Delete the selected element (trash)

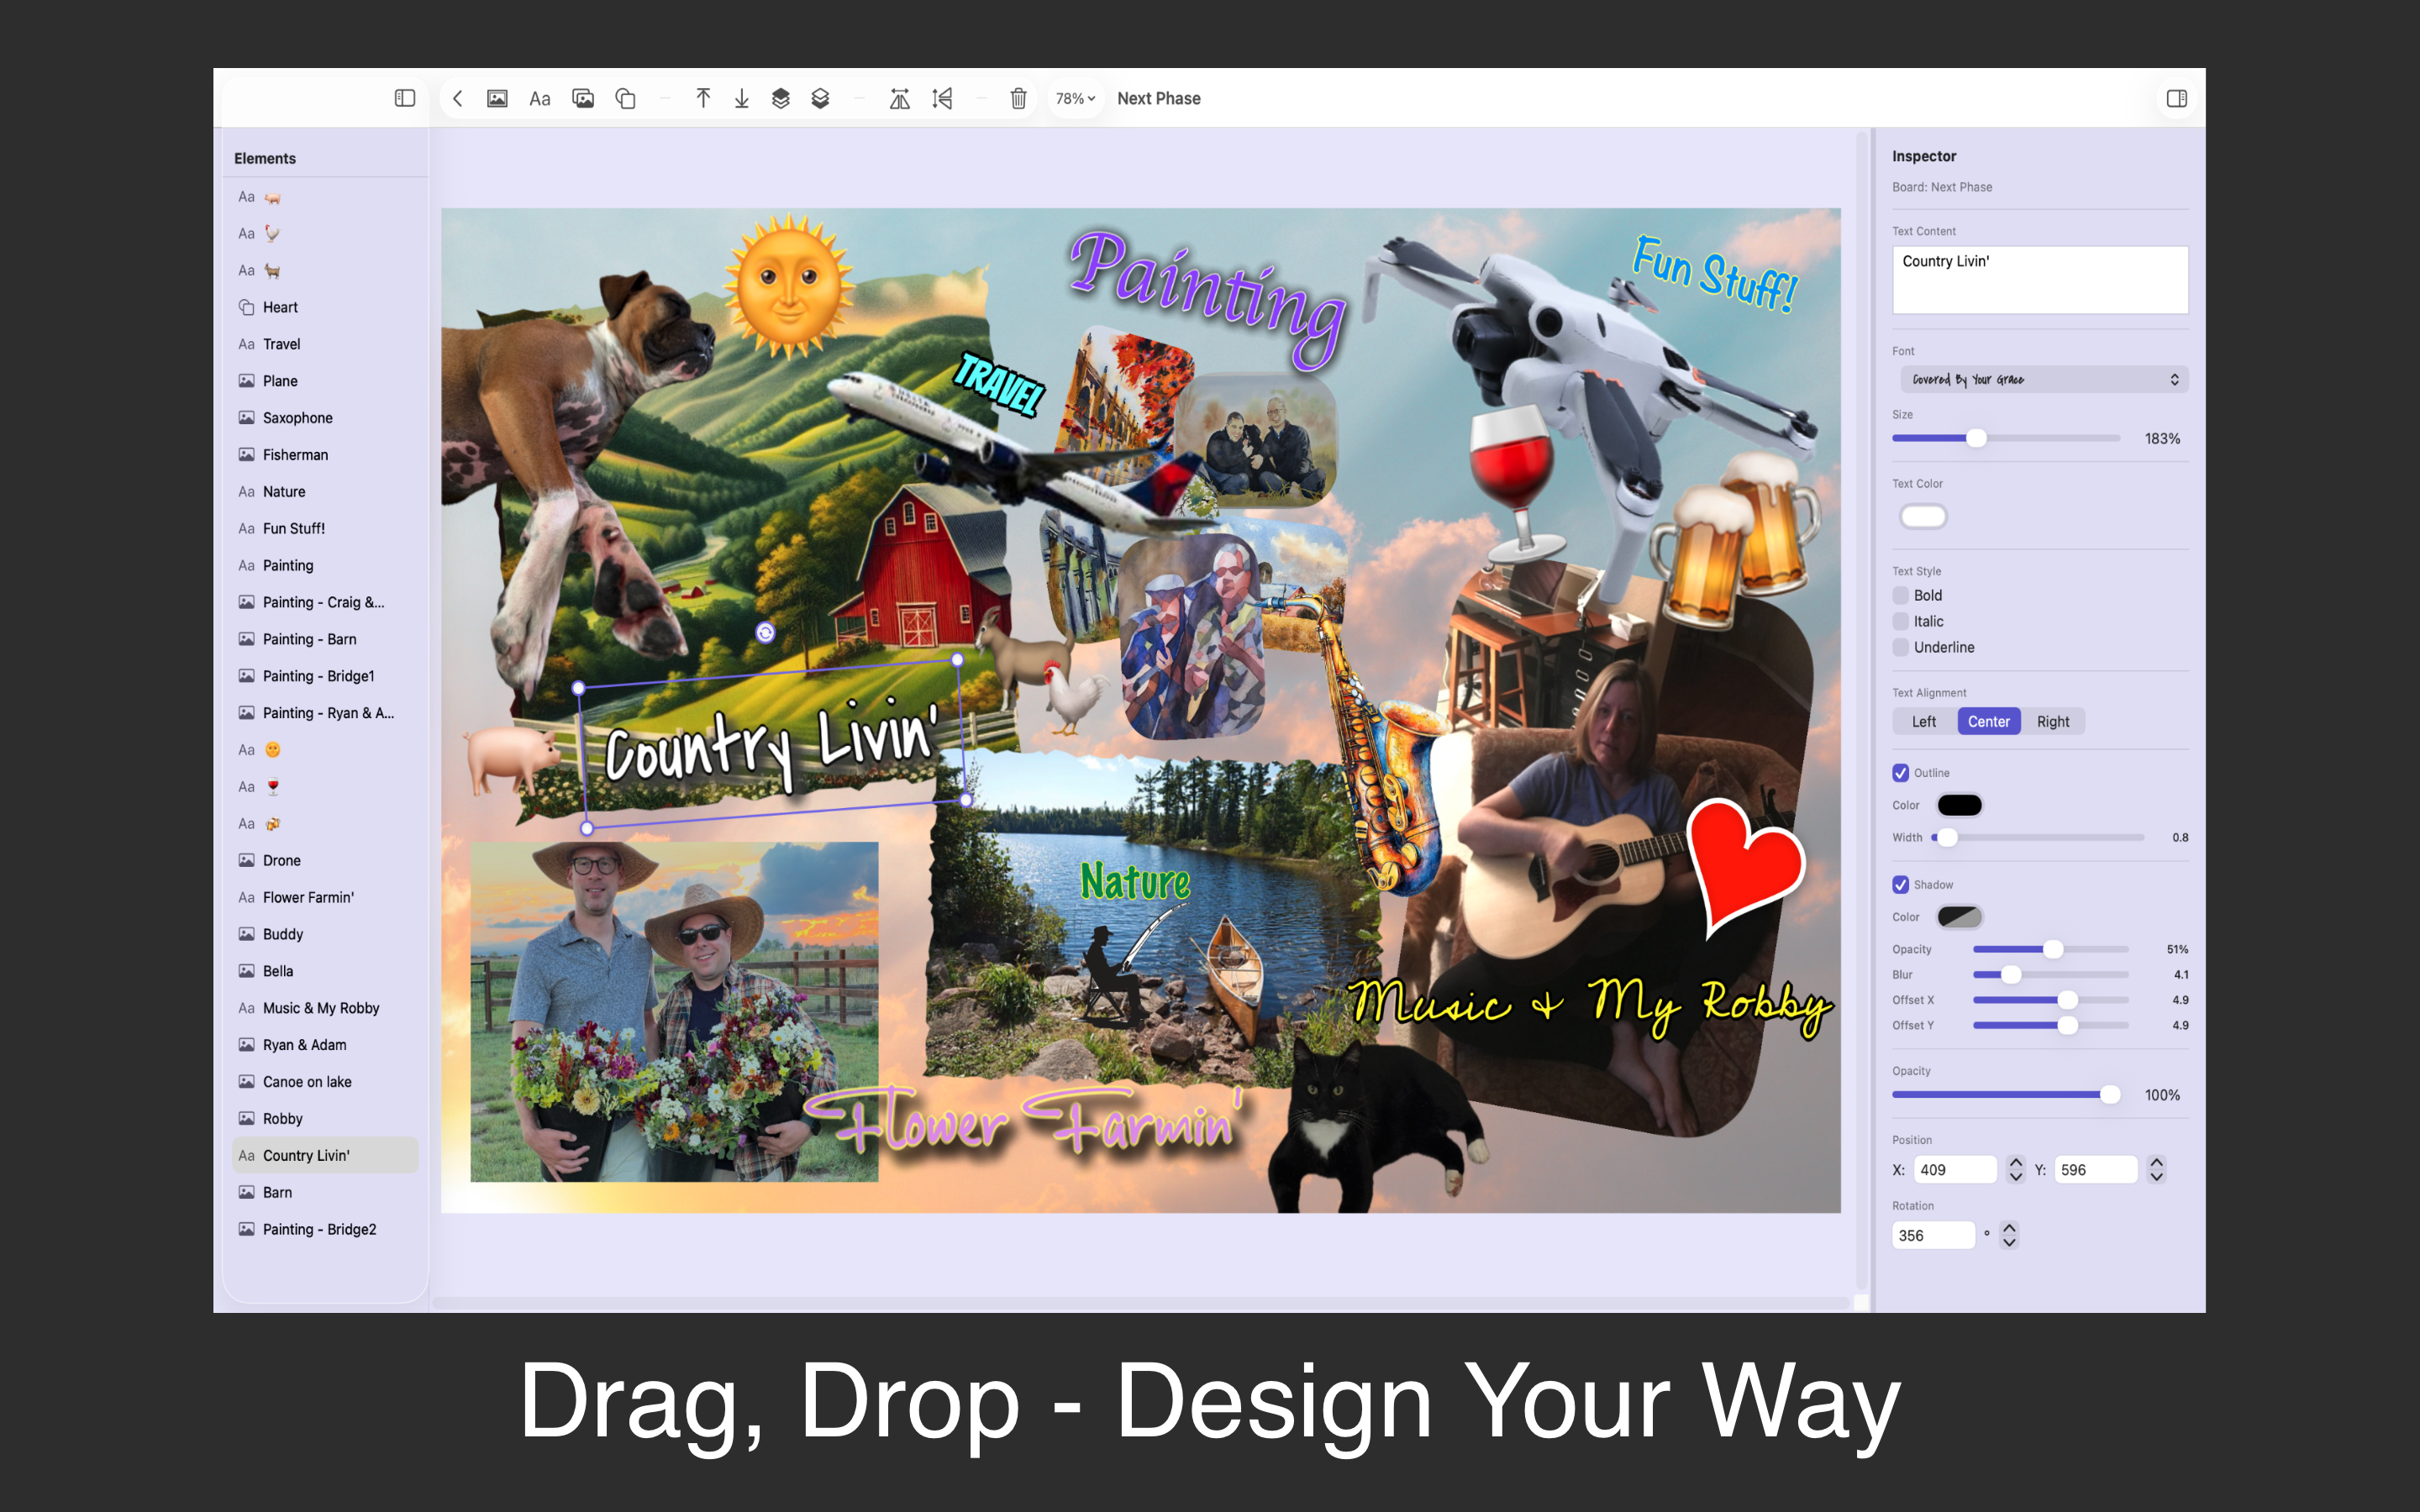1018,98
